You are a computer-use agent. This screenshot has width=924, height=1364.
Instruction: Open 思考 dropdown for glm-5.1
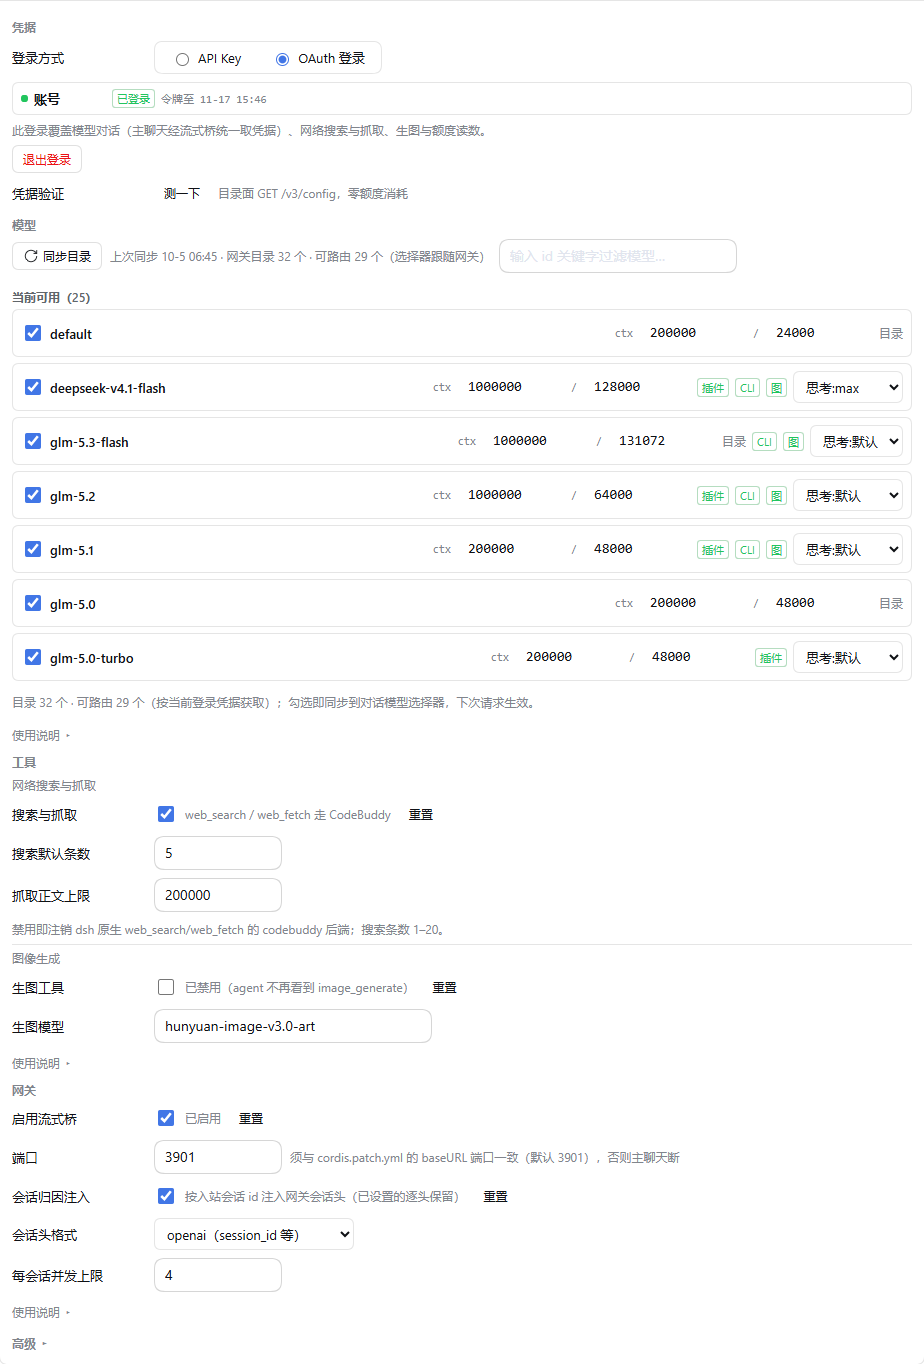point(848,550)
